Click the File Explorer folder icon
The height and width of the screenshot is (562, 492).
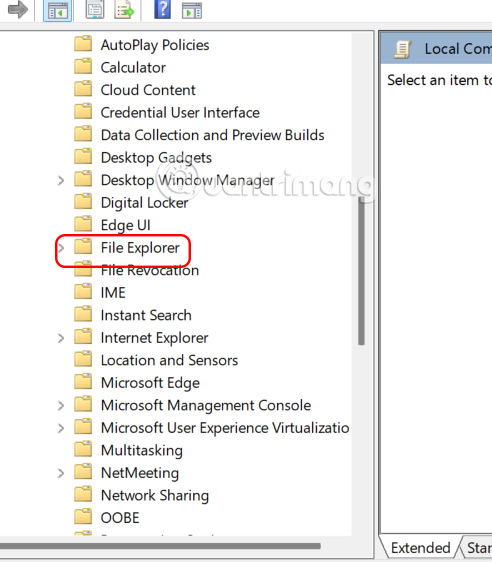point(83,247)
